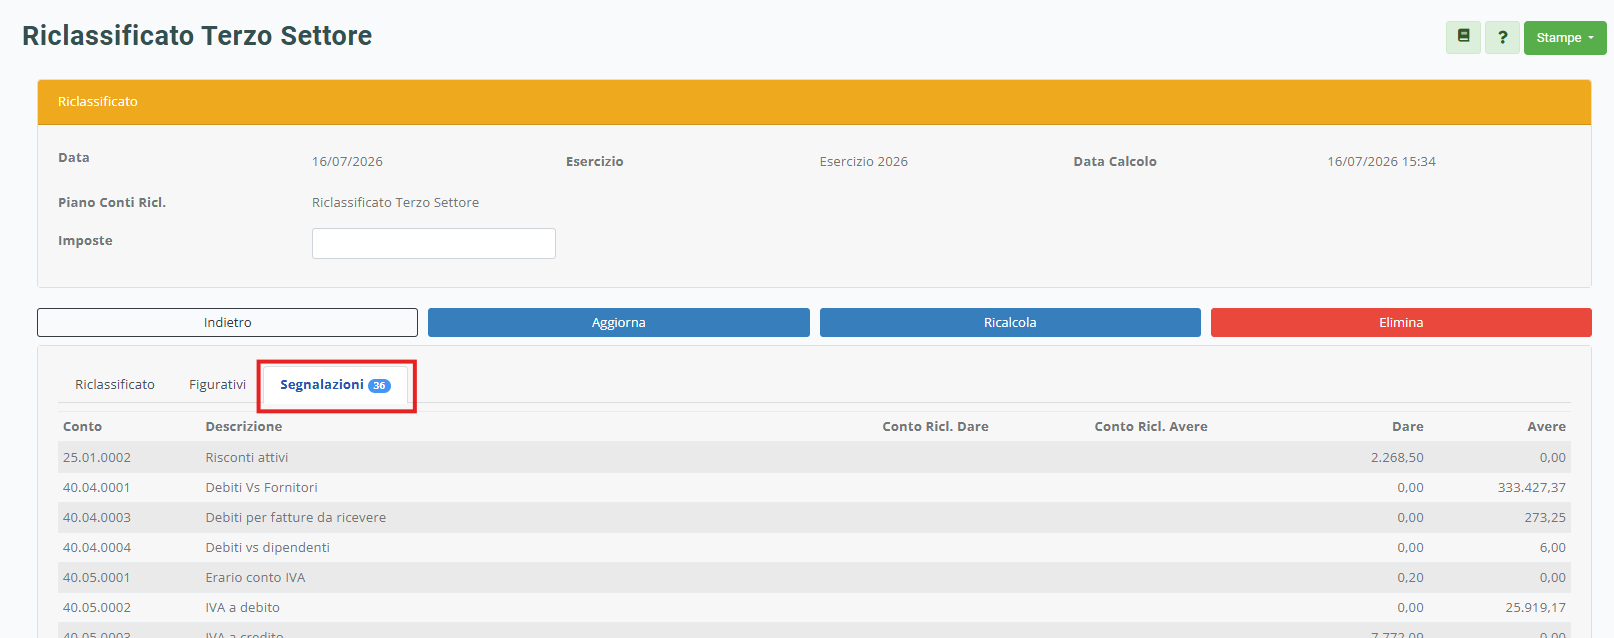Click the Conto Ricl. Avere column header
The height and width of the screenshot is (638, 1614).
[1151, 426]
